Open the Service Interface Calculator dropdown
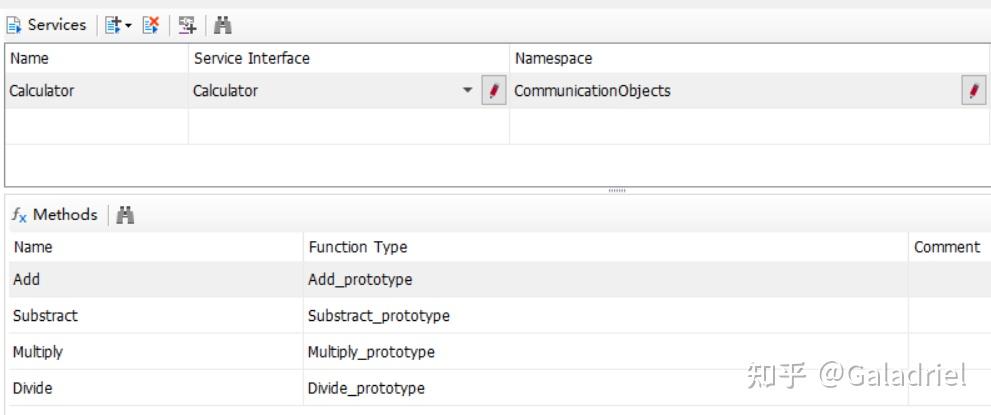The image size is (991, 415). click(x=468, y=91)
